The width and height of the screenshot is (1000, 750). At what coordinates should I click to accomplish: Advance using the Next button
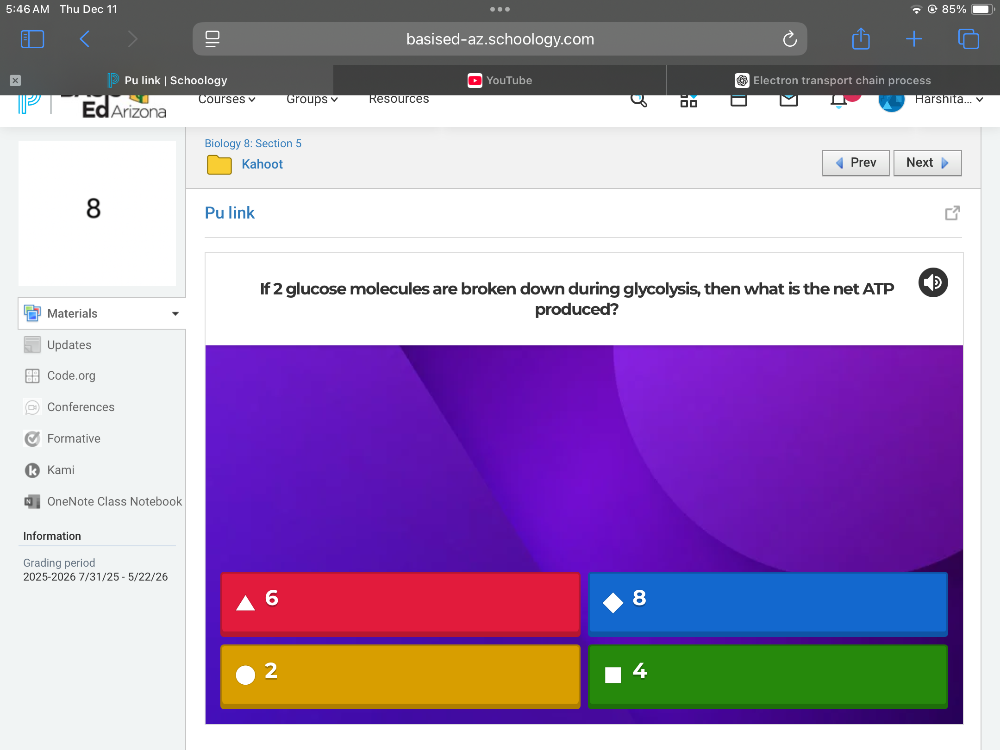click(x=926, y=163)
